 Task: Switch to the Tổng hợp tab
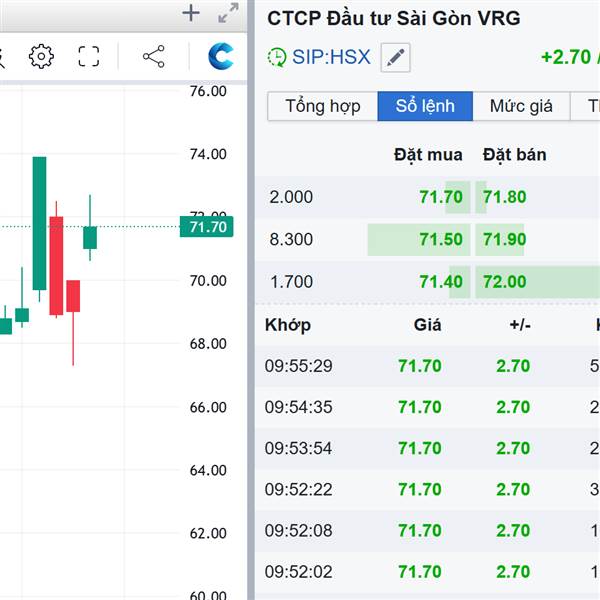(323, 106)
